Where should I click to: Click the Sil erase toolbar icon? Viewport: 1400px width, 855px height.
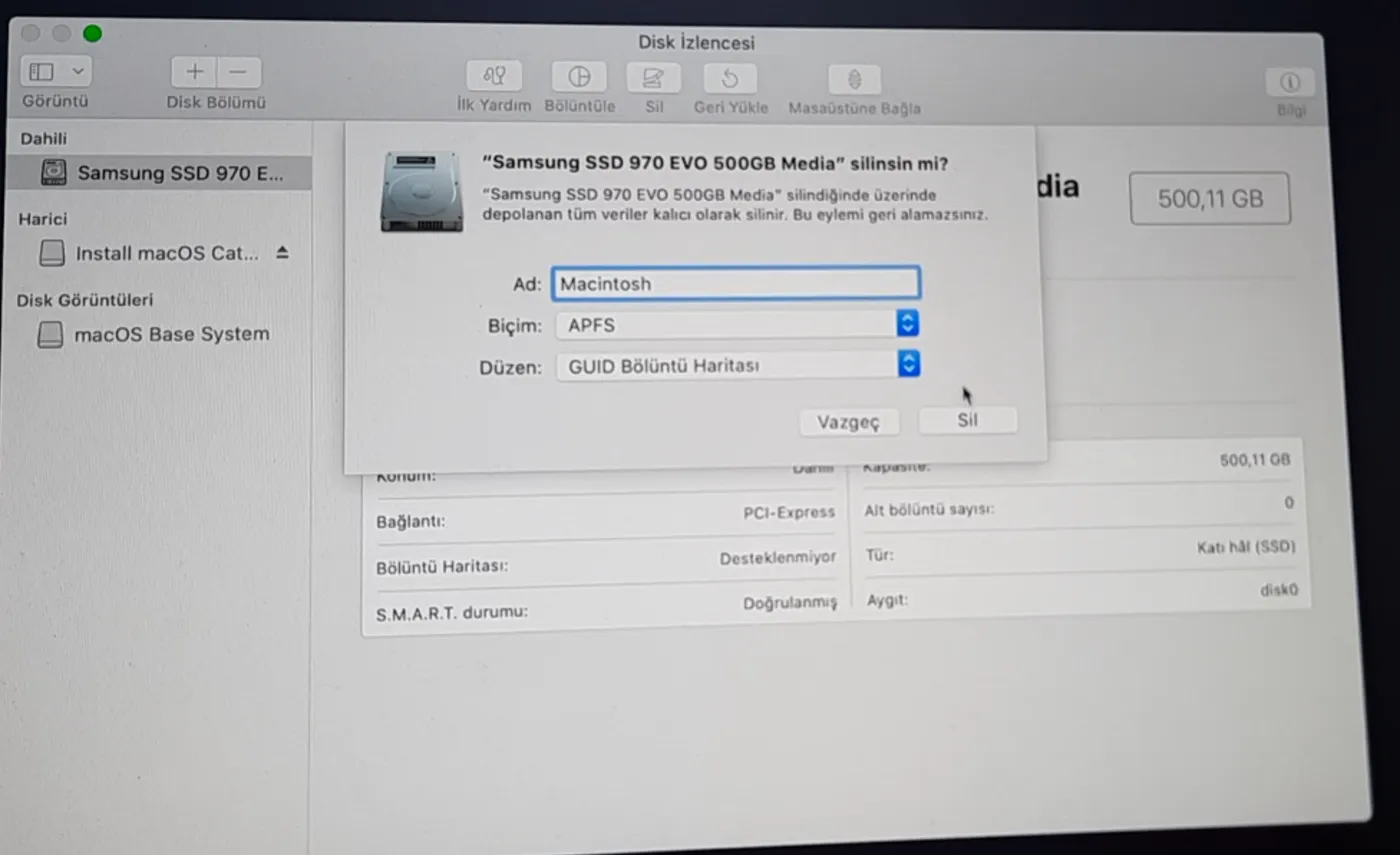pos(654,78)
